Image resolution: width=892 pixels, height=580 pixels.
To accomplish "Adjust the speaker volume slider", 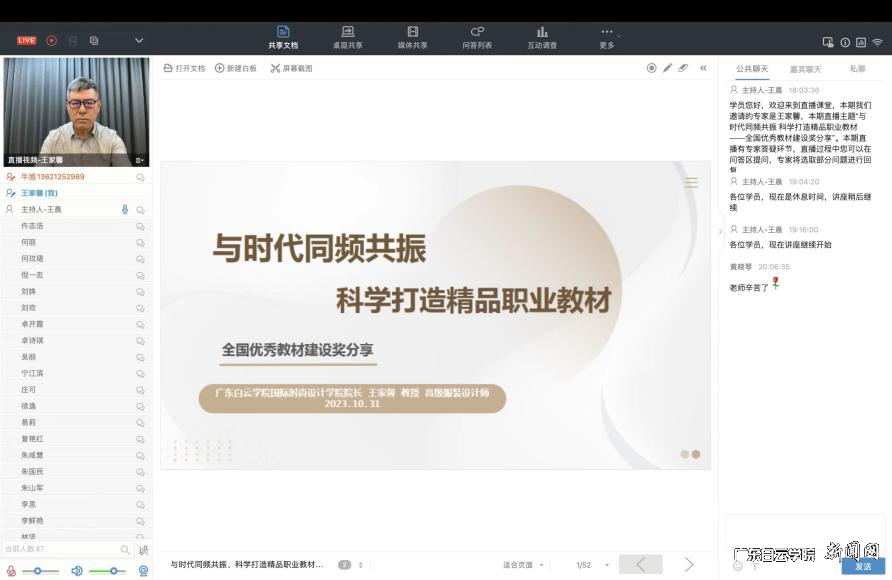I will click(113, 568).
